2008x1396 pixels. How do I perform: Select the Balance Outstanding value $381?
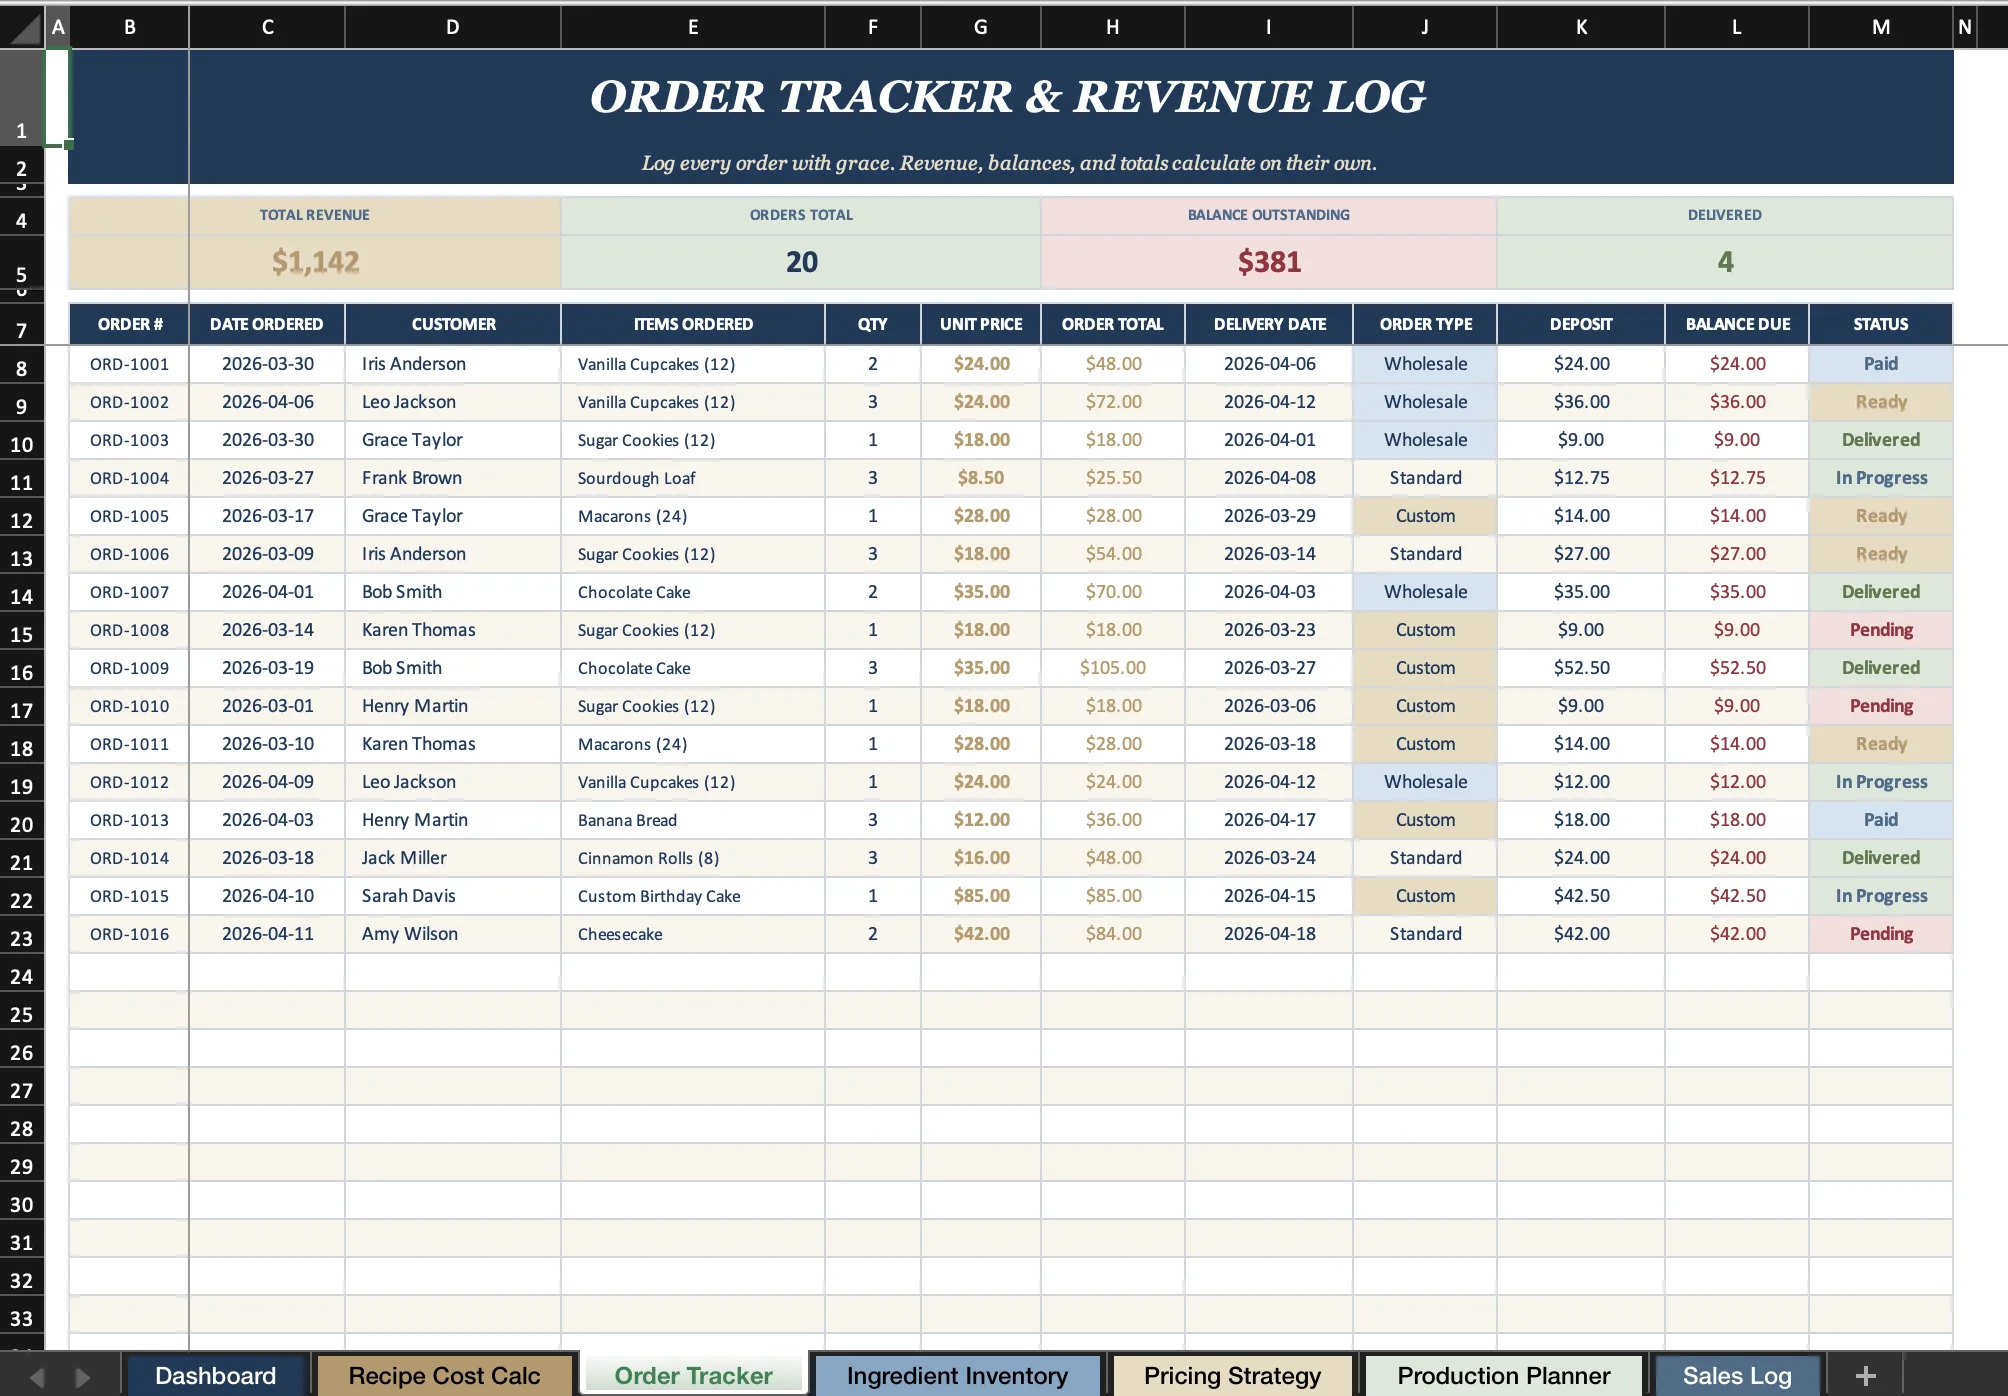click(x=1269, y=262)
